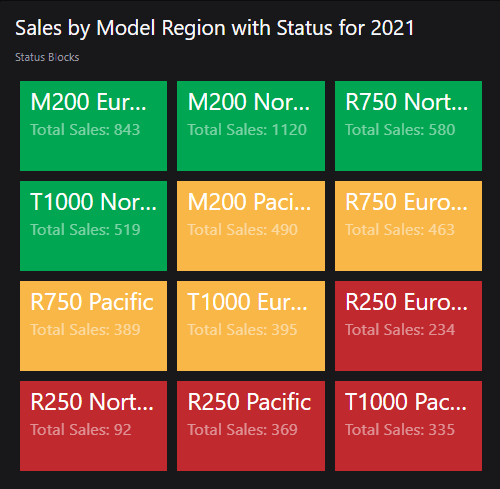The height and width of the screenshot is (489, 500).
Task: Click the M200 Nor... block with 1120 sales
Action: (x=251, y=126)
